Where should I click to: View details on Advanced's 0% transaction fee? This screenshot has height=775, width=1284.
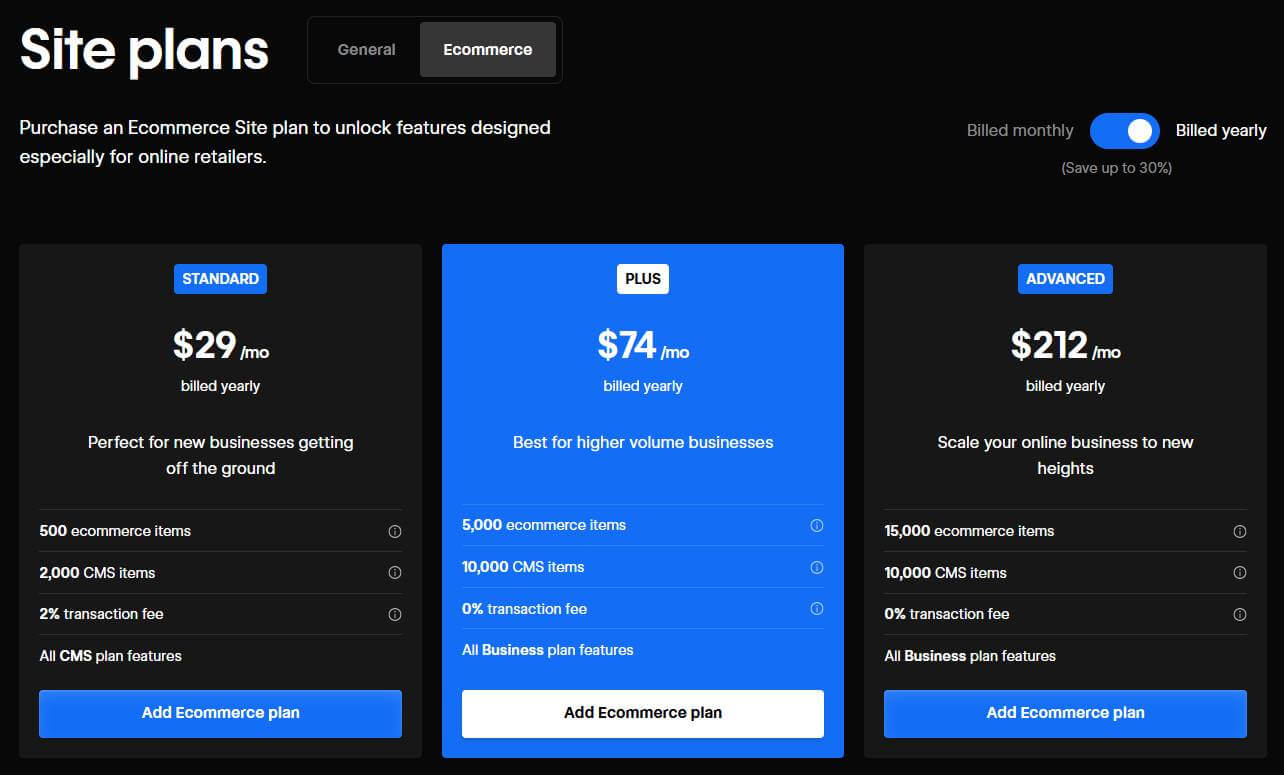pos(1240,614)
